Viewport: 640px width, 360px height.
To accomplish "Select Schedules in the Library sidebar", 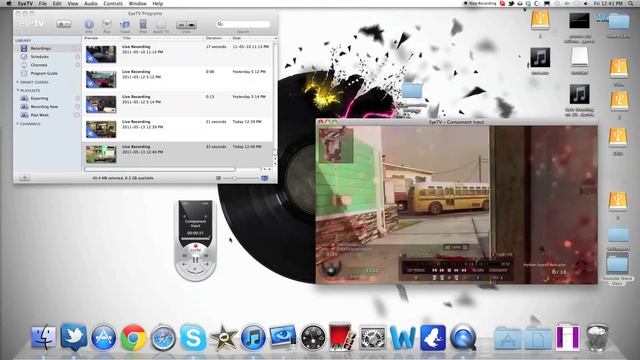I will 47,57.
